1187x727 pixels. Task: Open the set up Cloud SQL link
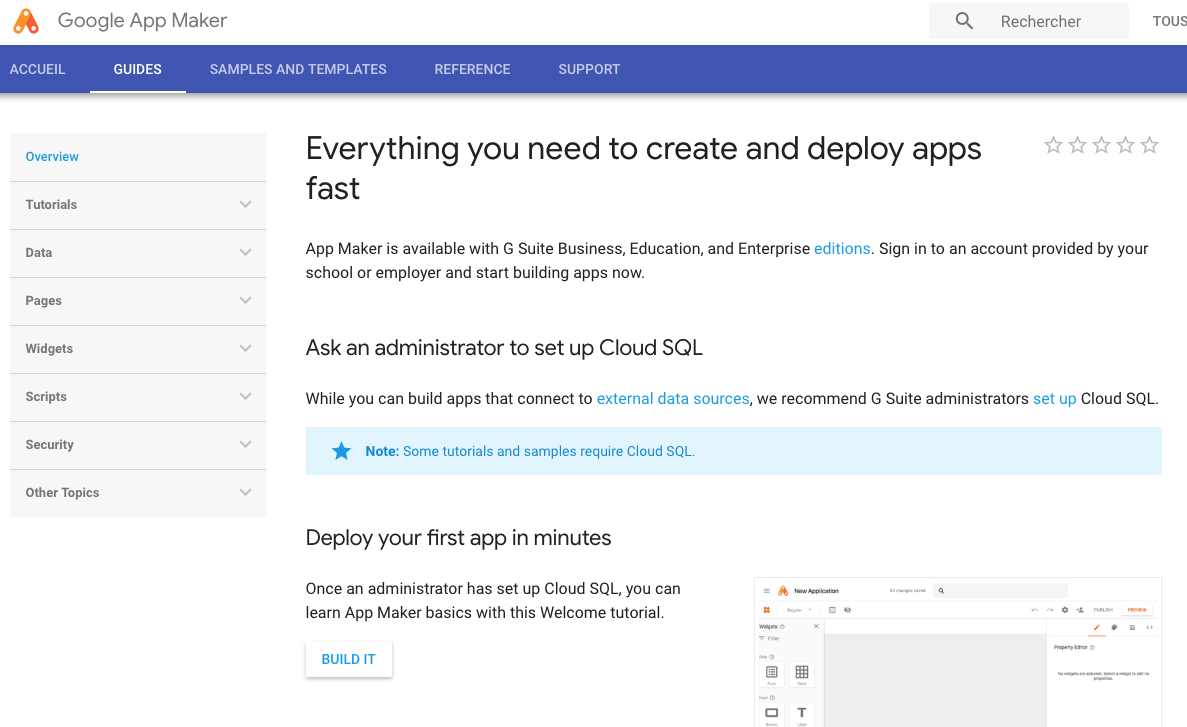click(1055, 398)
